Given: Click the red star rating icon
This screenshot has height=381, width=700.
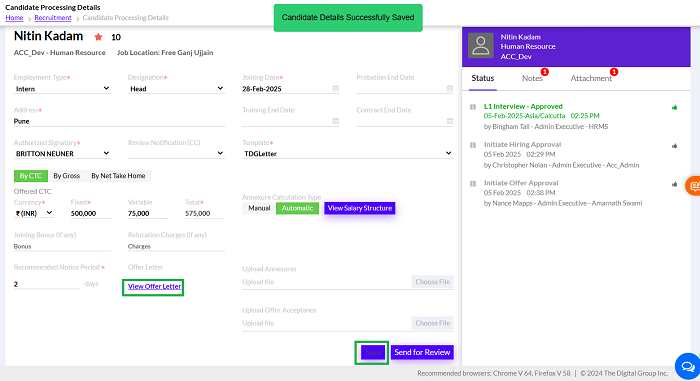Looking at the screenshot, I should (x=98, y=37).
